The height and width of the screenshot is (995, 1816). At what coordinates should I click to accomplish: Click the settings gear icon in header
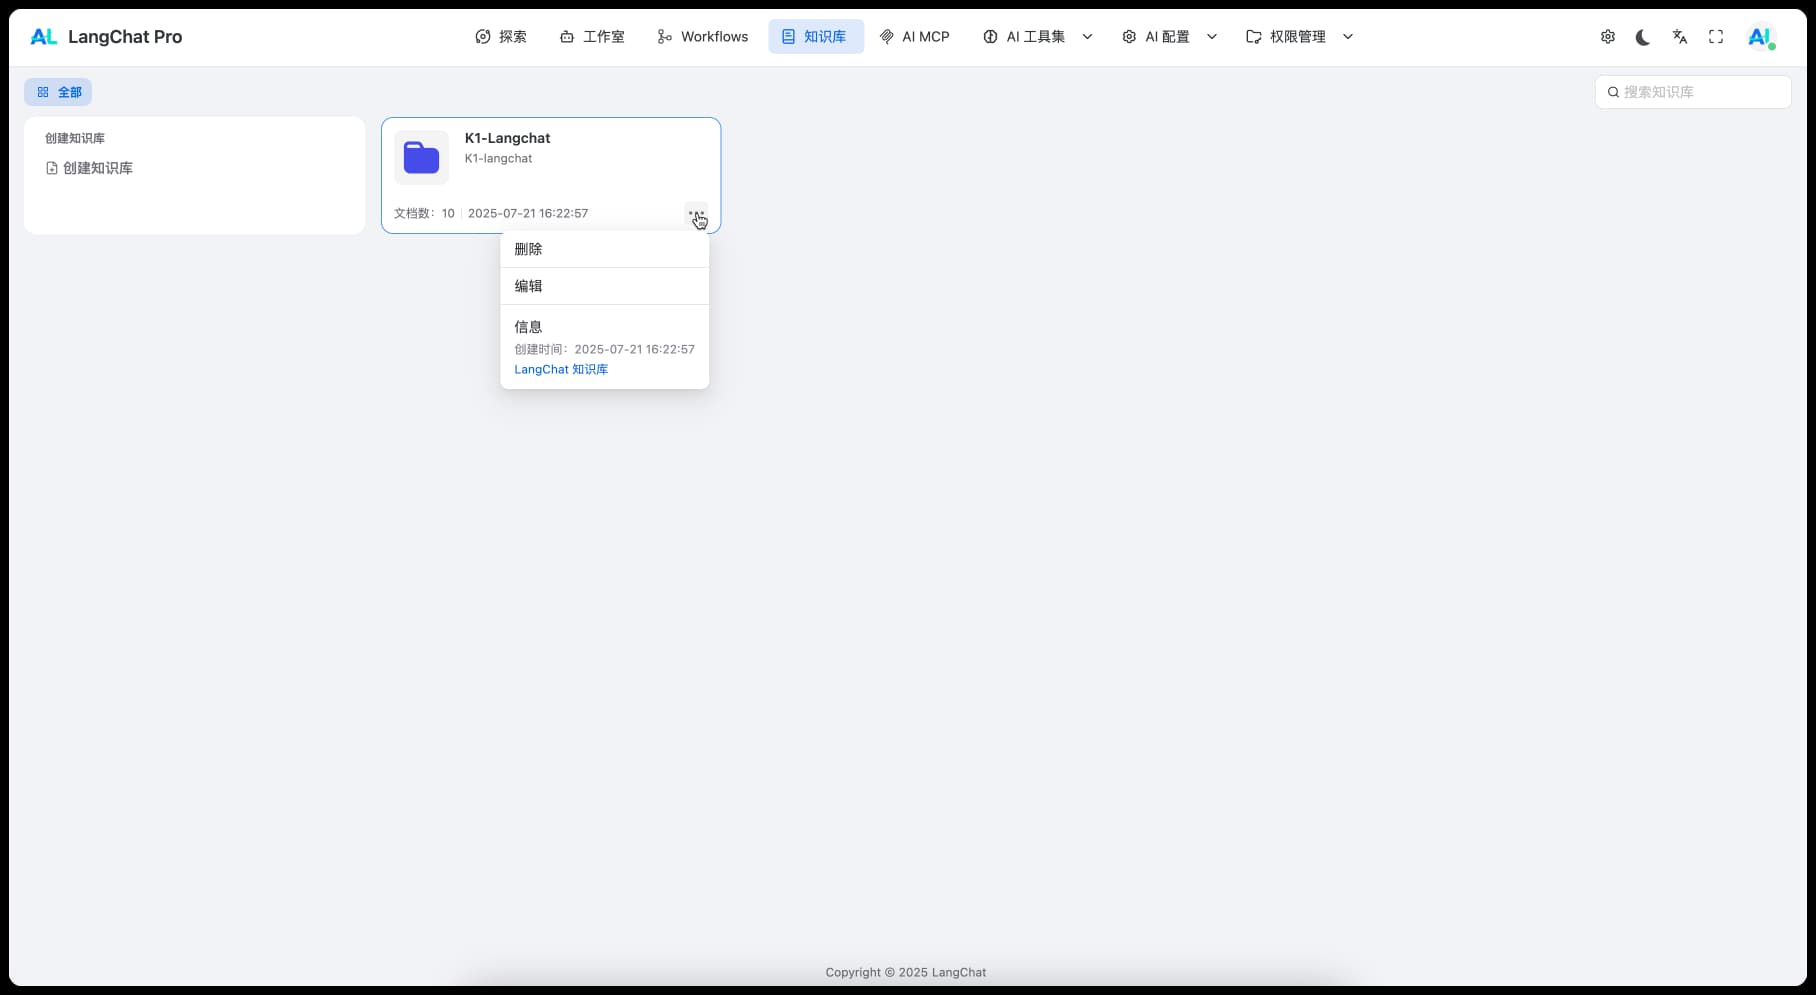point(1607,37)
